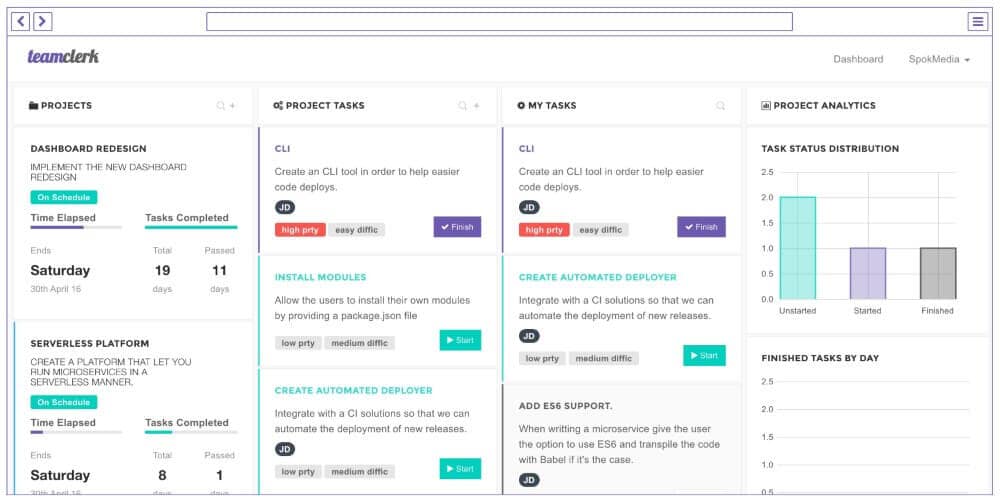The image size is (1000, 501).
Task: Click the My Tasks search icon
Action: point(720,105)
